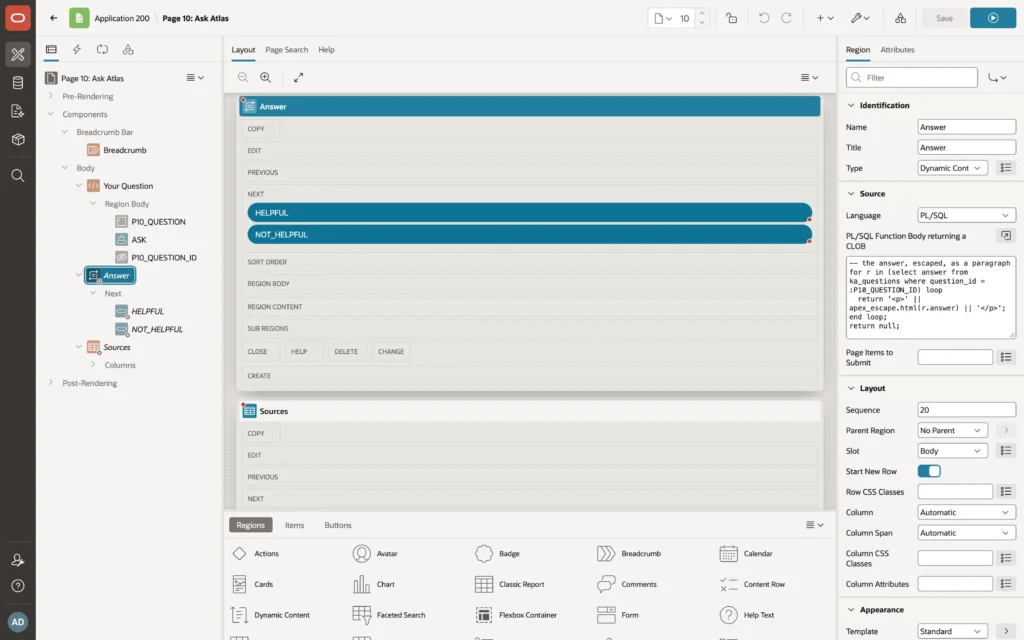Select the HELPFUL button in layout
This screenshot has width=1024, height=640.
529,213
